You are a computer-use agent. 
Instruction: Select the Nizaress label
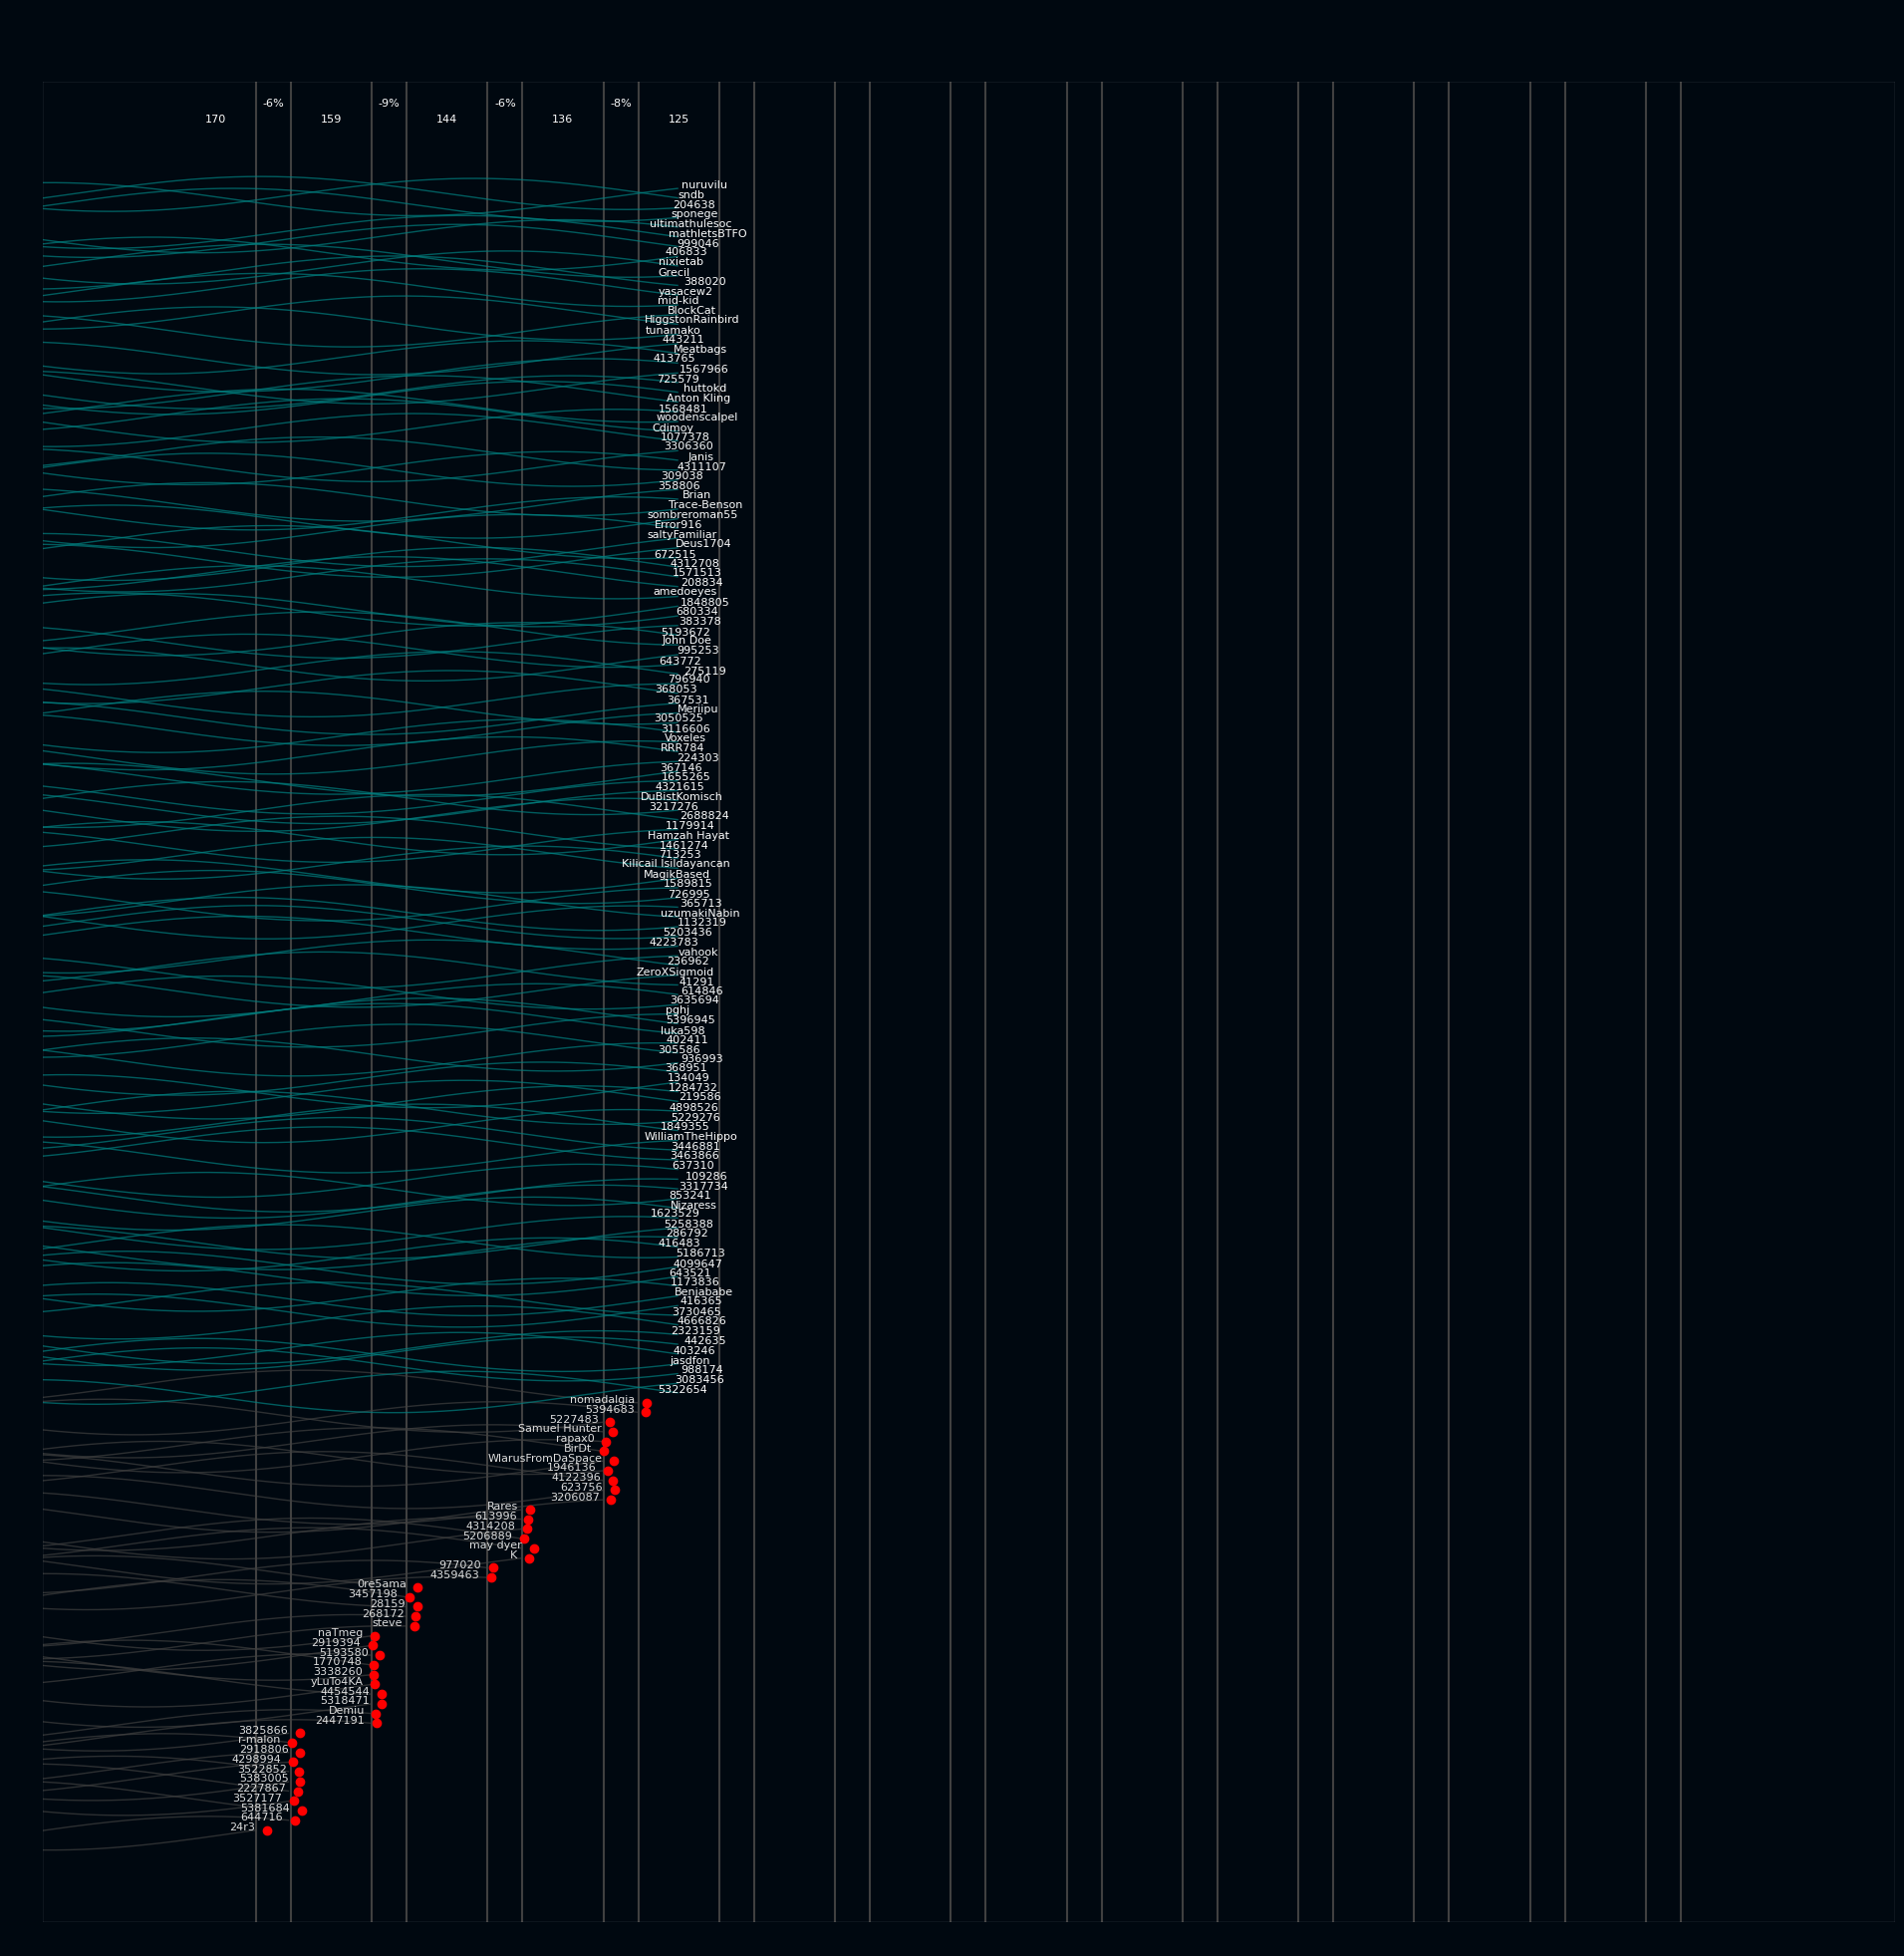[x=692, y=1205]
